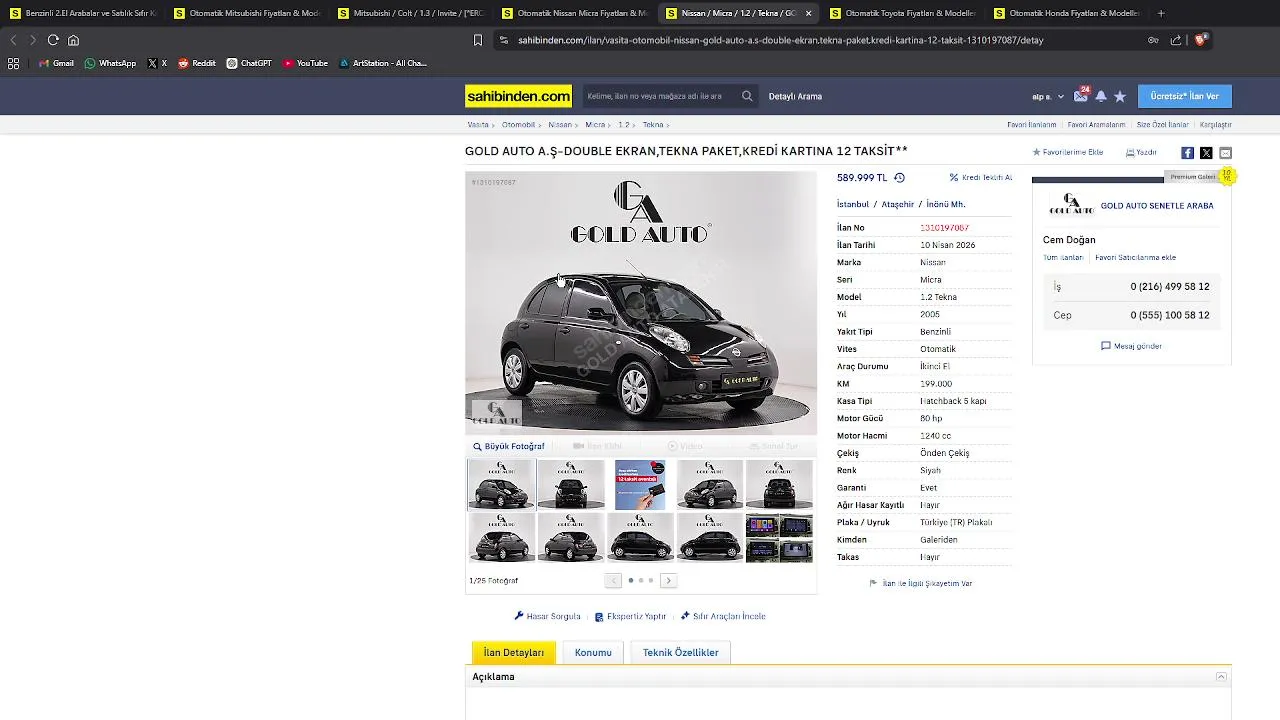This screenshot has height=720, width=1280.
Task: Share listing on Facebook
Action: click(1187, 153)
